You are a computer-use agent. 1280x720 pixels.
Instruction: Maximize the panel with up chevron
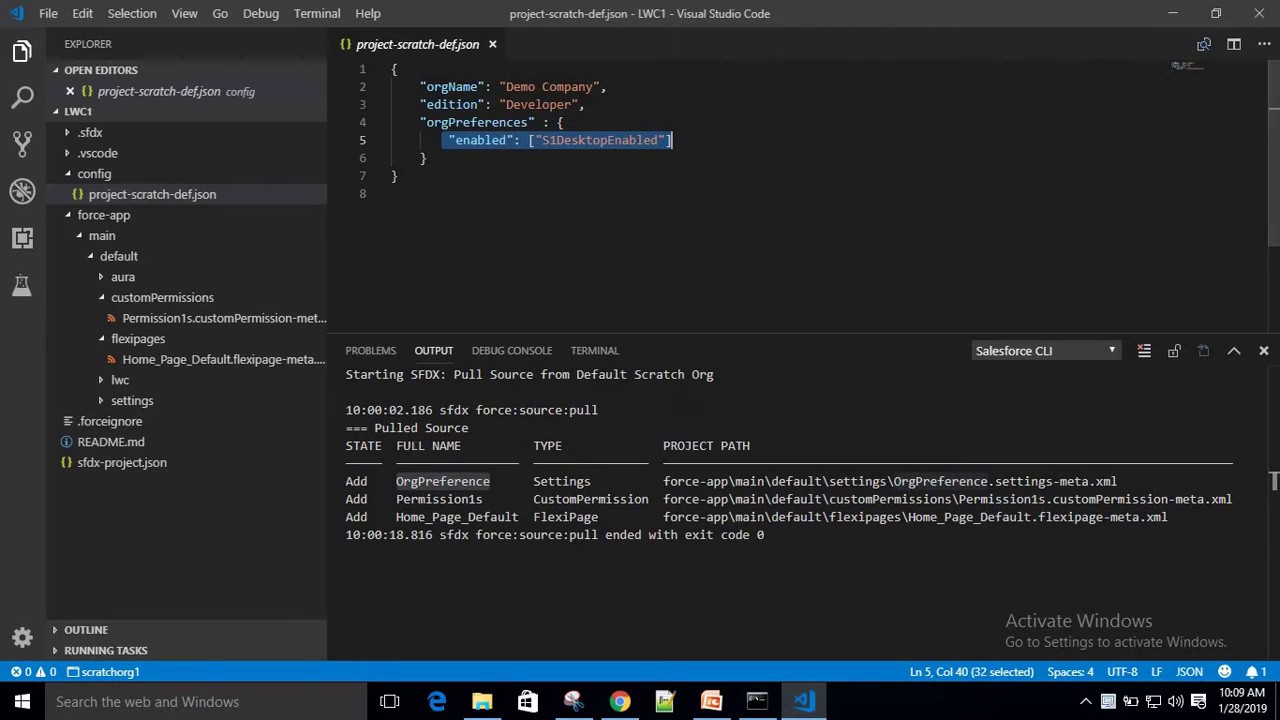point(1234,351)
